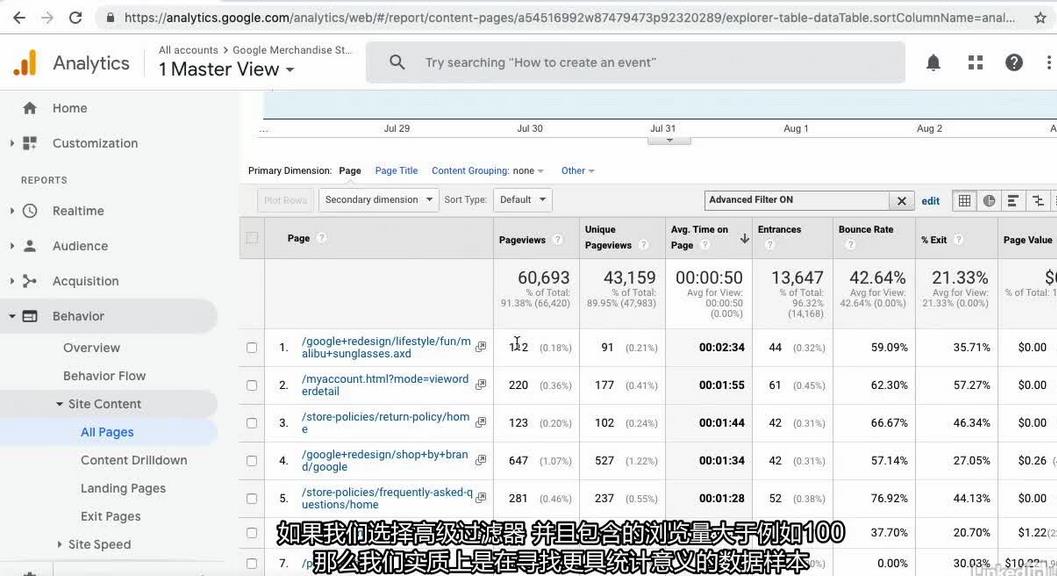
Task: Open Content Grouping none dropdown
Action: click(x=487, y=171)
